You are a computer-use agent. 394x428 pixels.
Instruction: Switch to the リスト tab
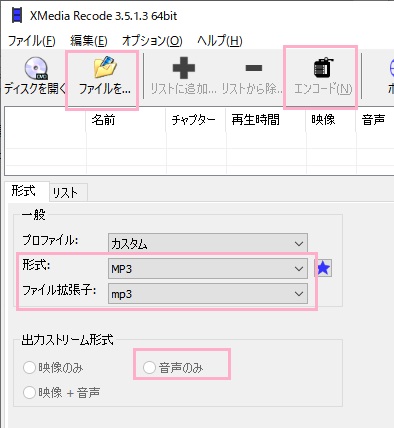[69, 193]
